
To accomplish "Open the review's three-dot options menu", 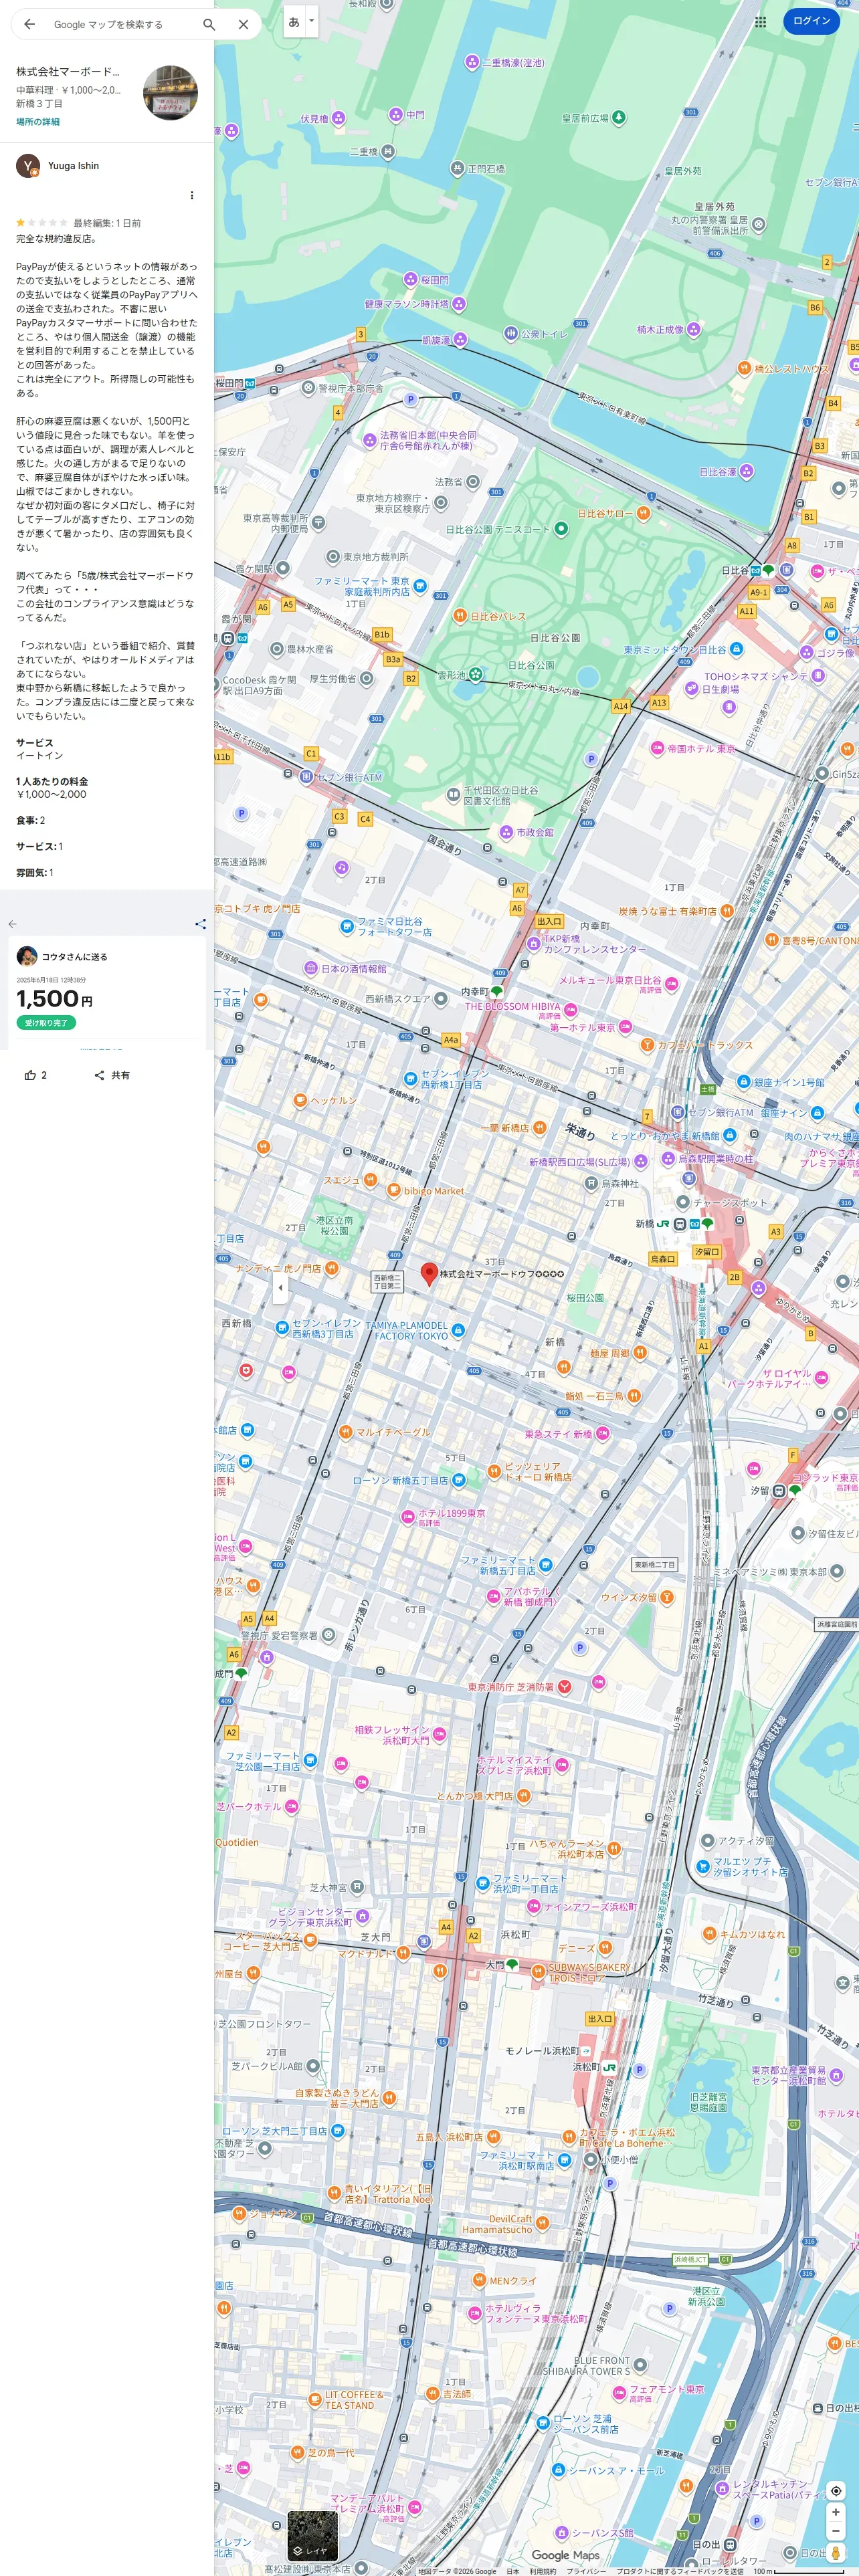I will [192, 195].
